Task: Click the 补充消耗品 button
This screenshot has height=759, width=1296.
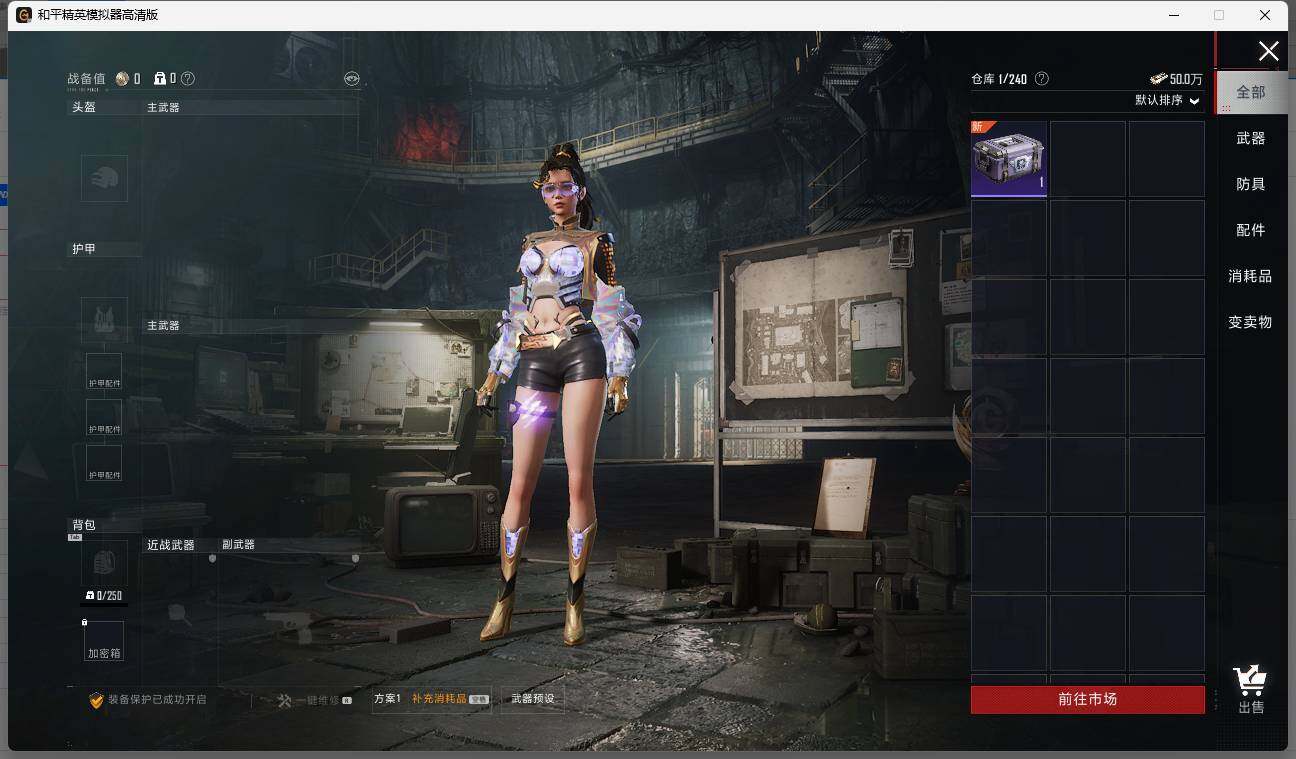Action: (x=450, y=699)
